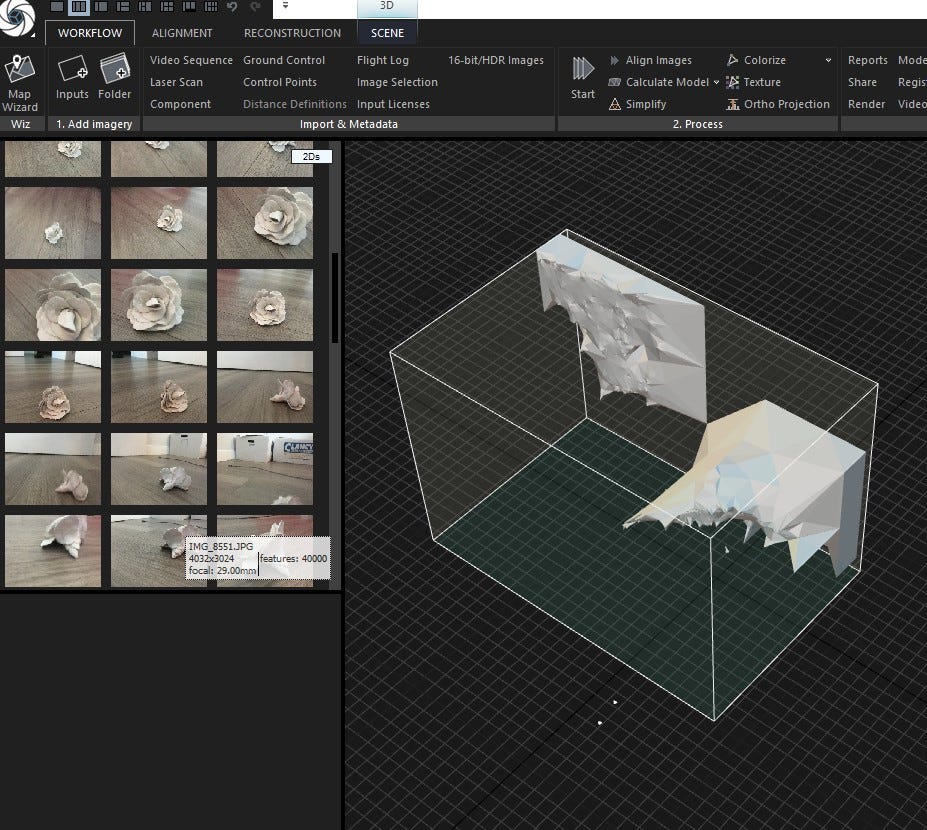Screen dimensions: 927x830
Task: Click the Redo arrow icon
Action: click(255, 7)
